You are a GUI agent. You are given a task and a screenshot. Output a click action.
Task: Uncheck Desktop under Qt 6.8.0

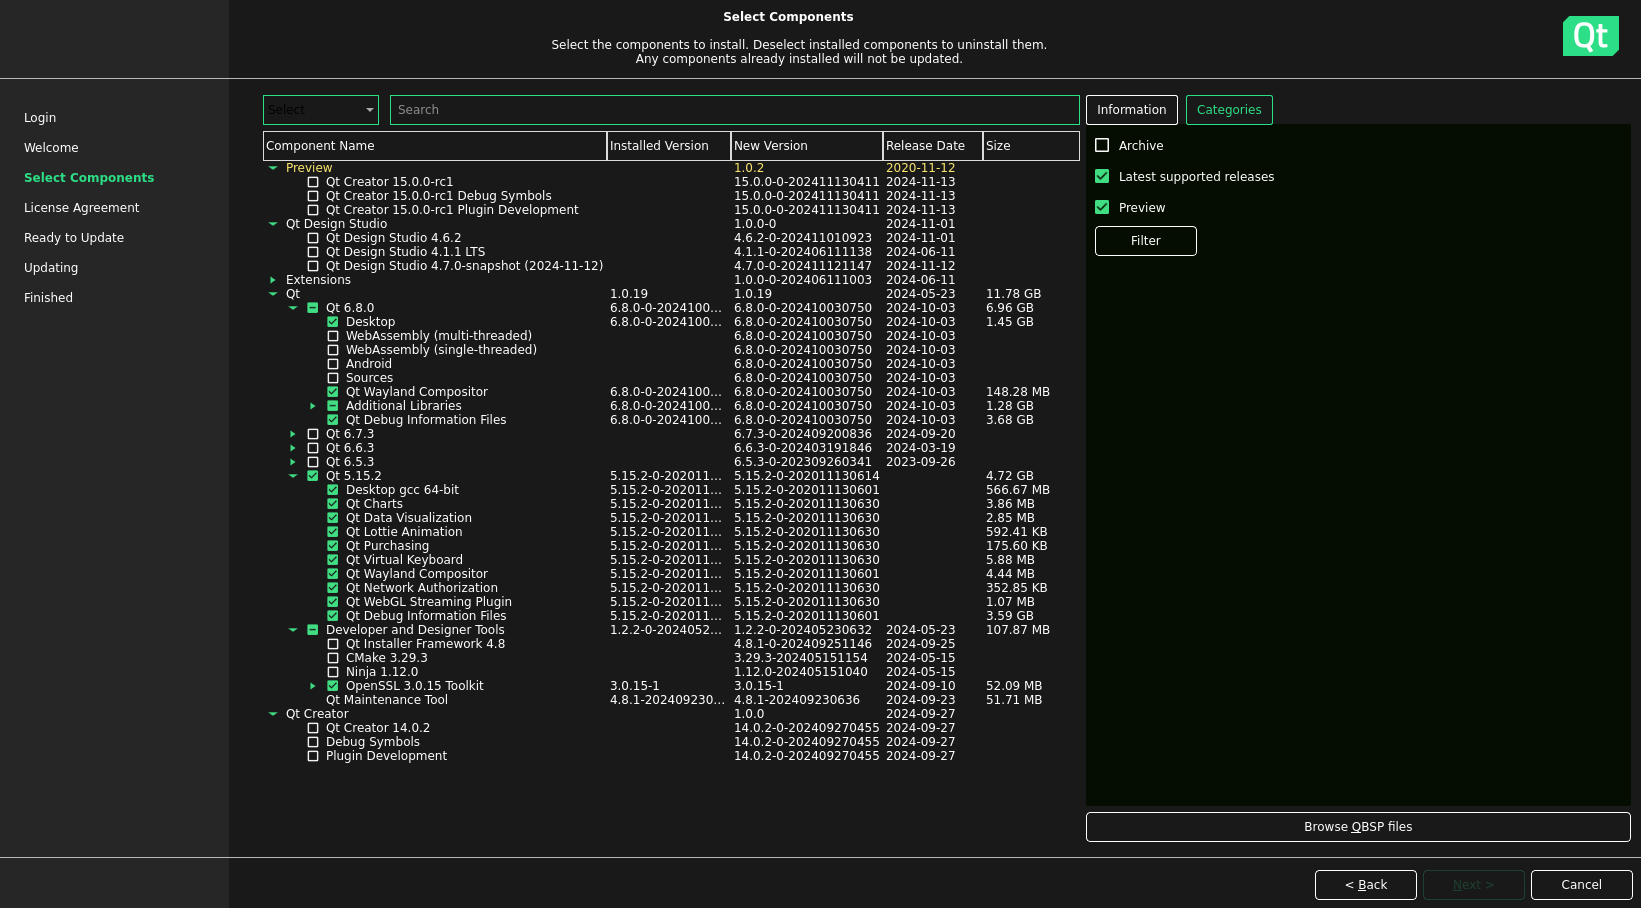[x=333, y=322]
